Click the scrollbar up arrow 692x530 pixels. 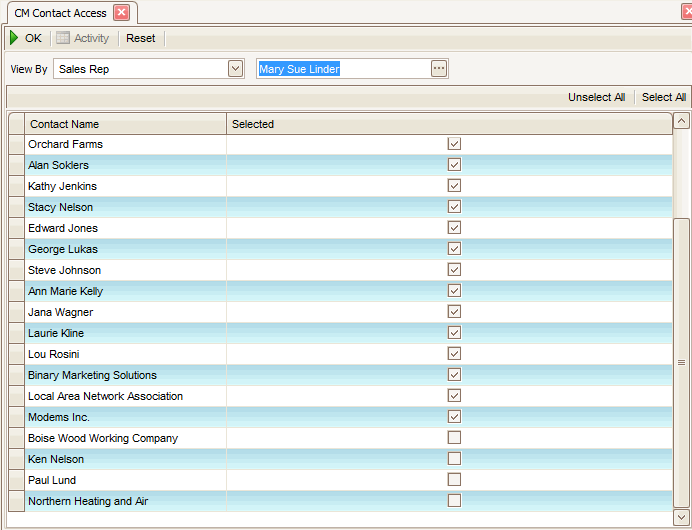tap(682, 121)
